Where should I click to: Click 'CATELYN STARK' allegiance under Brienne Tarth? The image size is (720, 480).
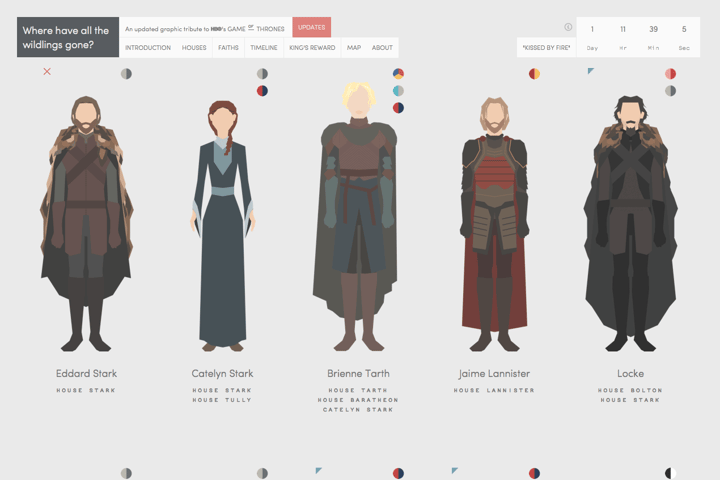358,410
